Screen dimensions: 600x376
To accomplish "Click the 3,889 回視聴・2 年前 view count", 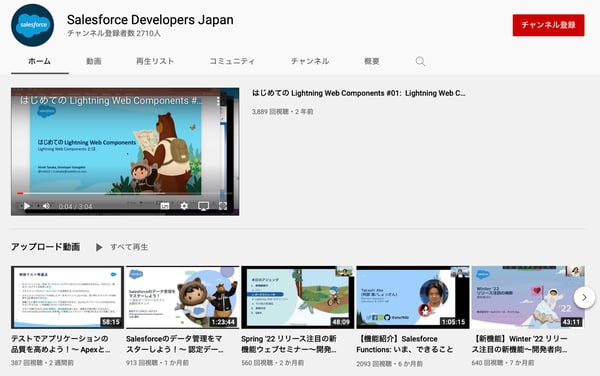I will click(282, 112).
